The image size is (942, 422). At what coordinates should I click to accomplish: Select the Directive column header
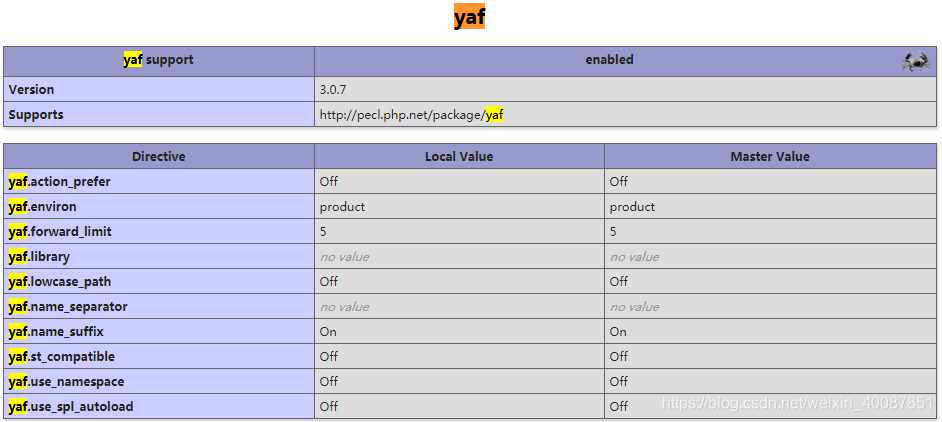(158, 157)
